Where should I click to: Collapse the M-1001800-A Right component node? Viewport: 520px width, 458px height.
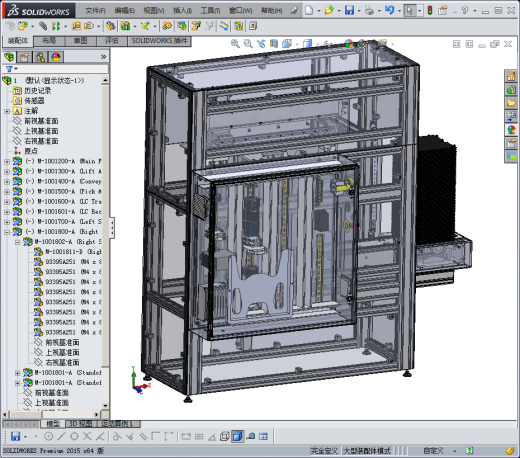click(7, 232)
